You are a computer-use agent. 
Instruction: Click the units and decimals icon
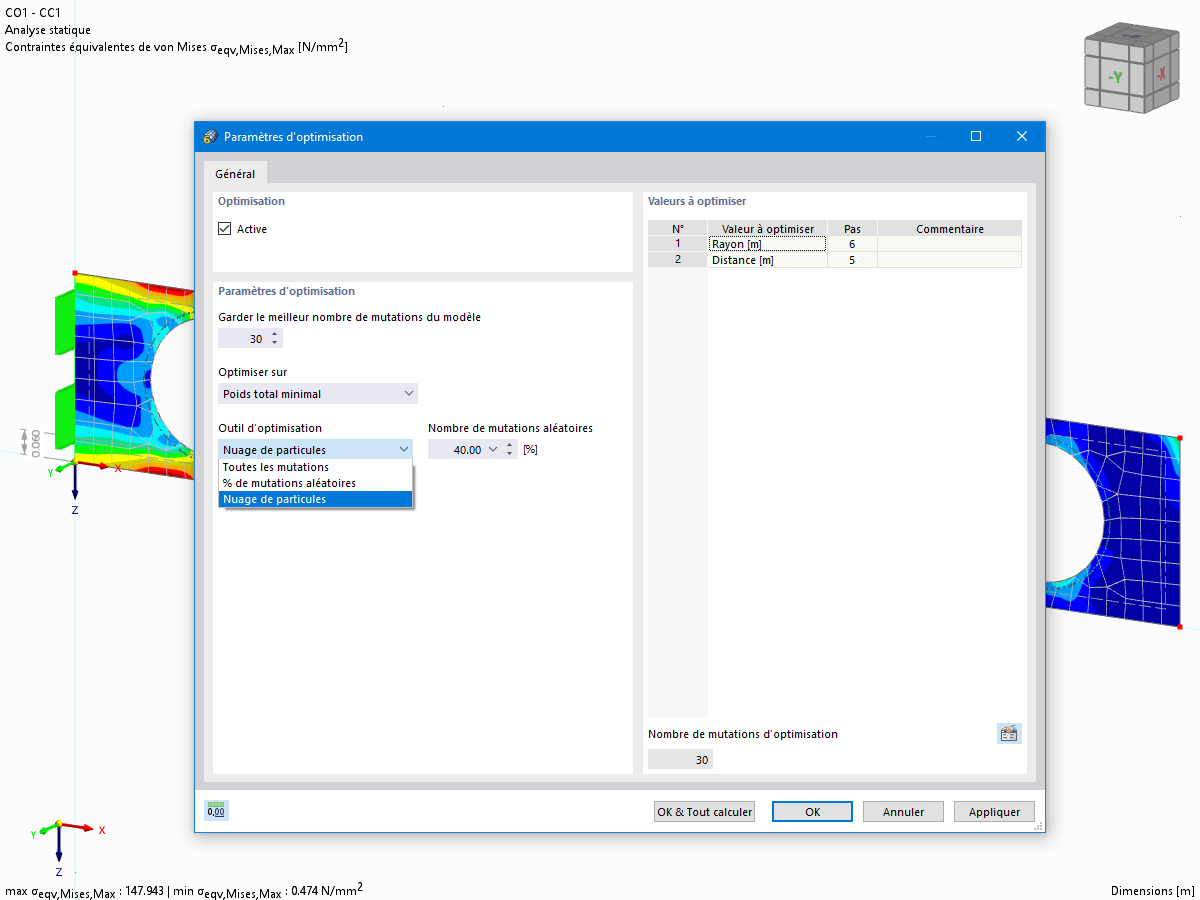[x=216, y=811]
